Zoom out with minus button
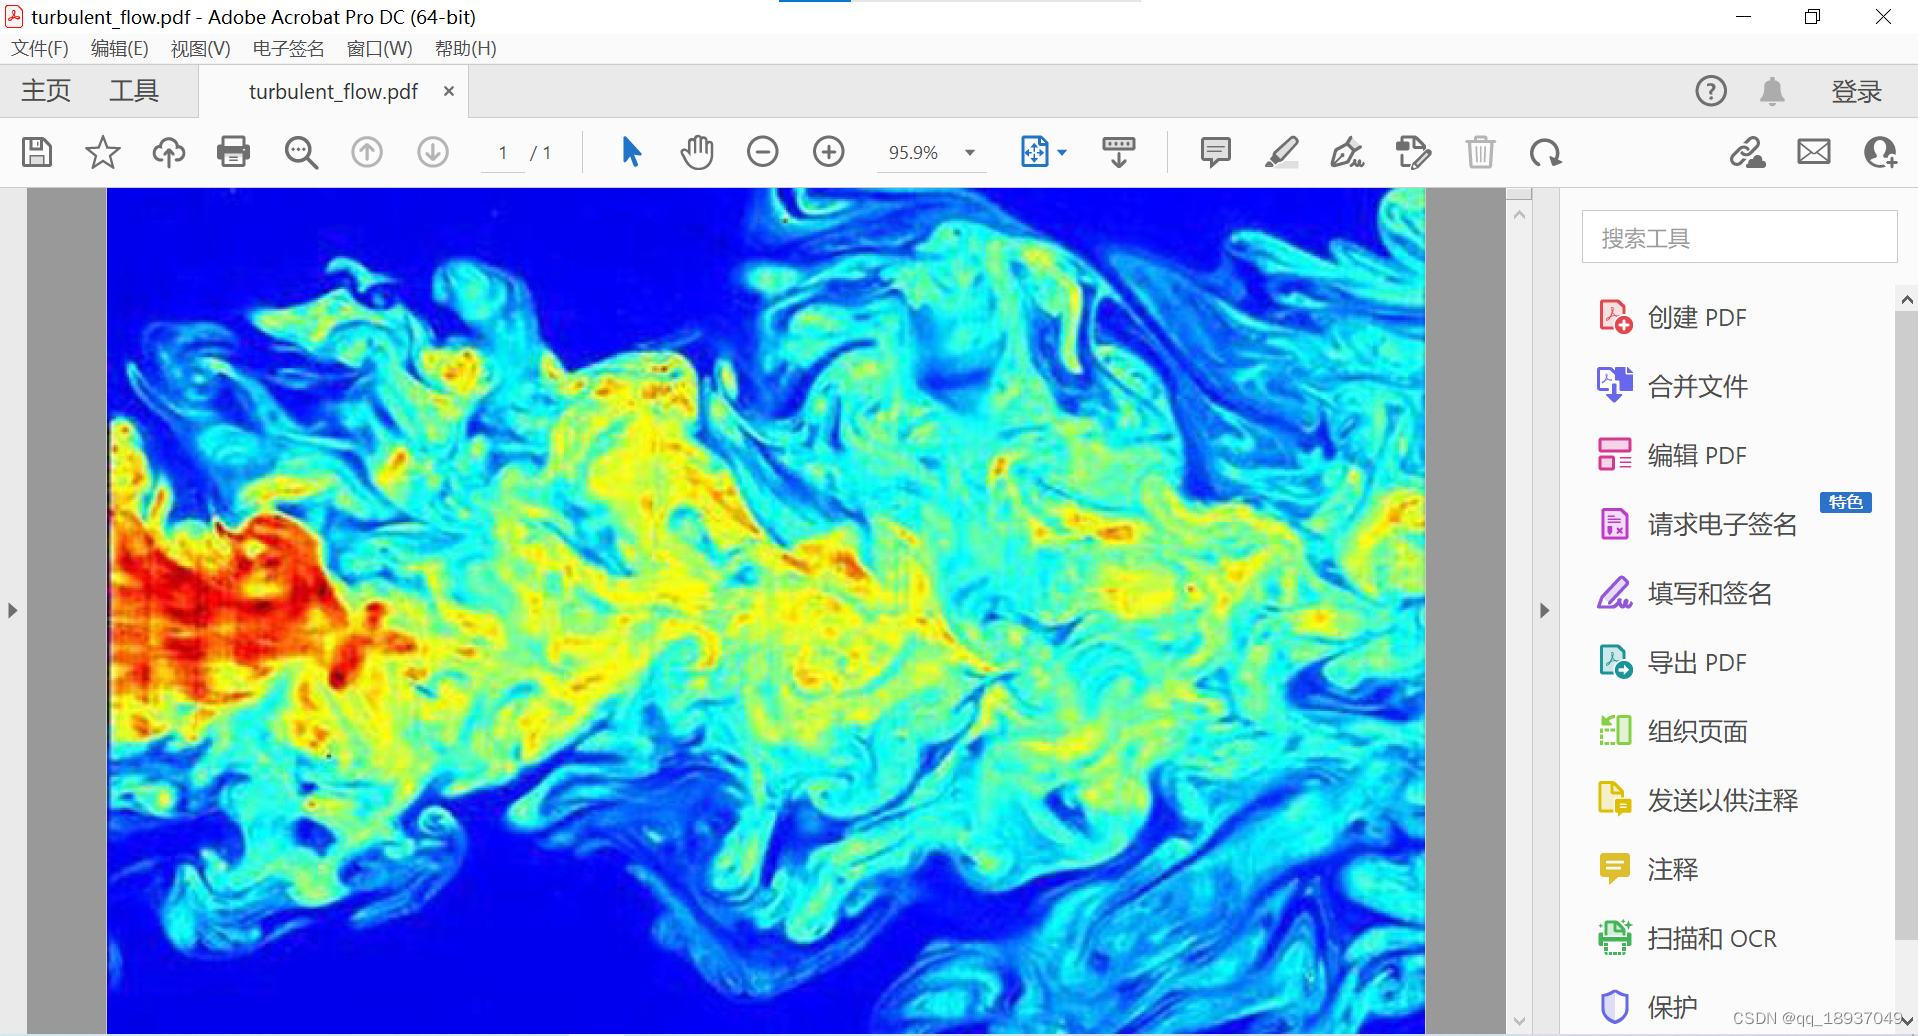This screenshot has height=1036, width=1918. click(x=763, y=152)
